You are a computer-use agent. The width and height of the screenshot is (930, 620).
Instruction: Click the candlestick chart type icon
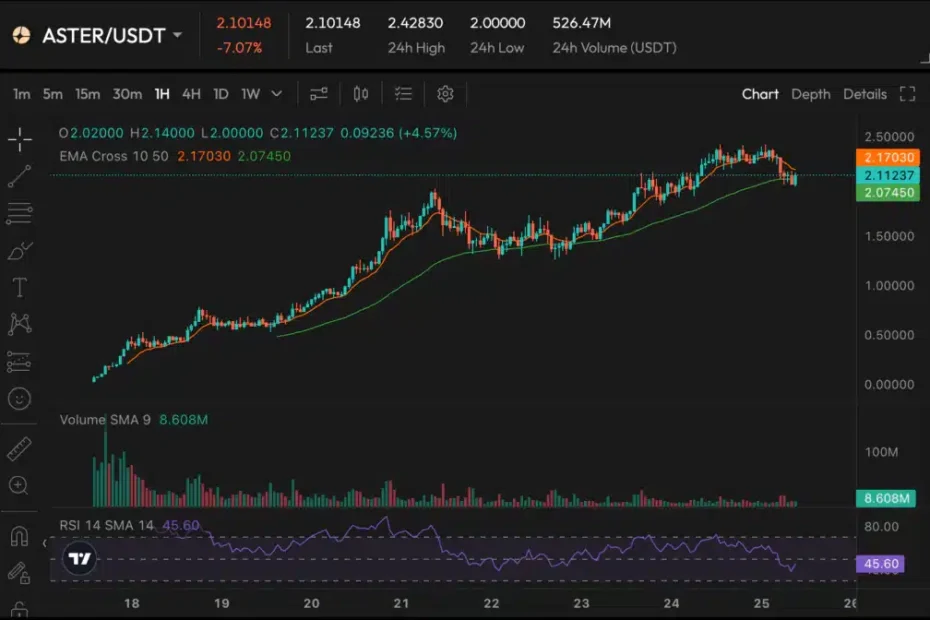coord(361,94)
